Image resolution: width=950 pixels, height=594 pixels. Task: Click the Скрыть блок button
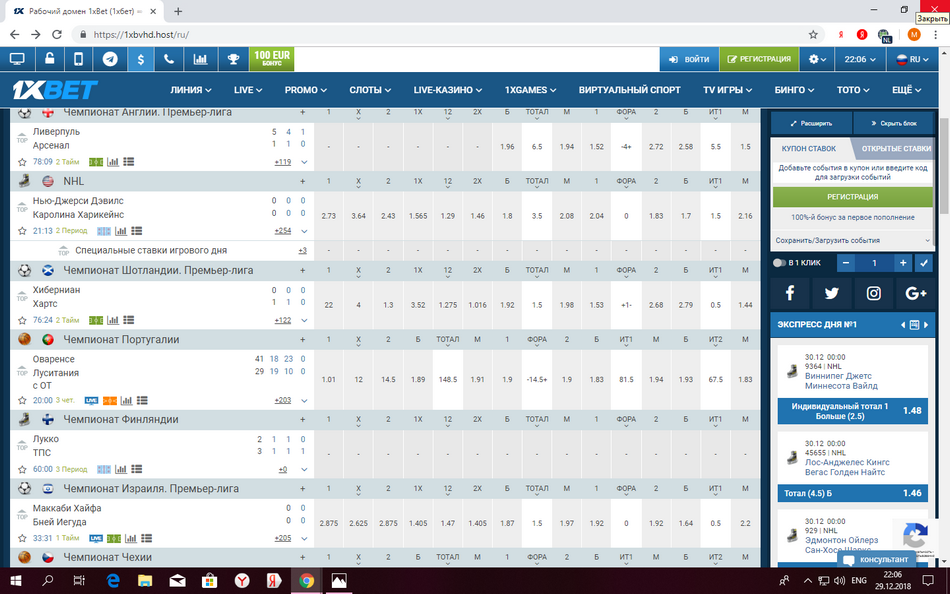894,123
